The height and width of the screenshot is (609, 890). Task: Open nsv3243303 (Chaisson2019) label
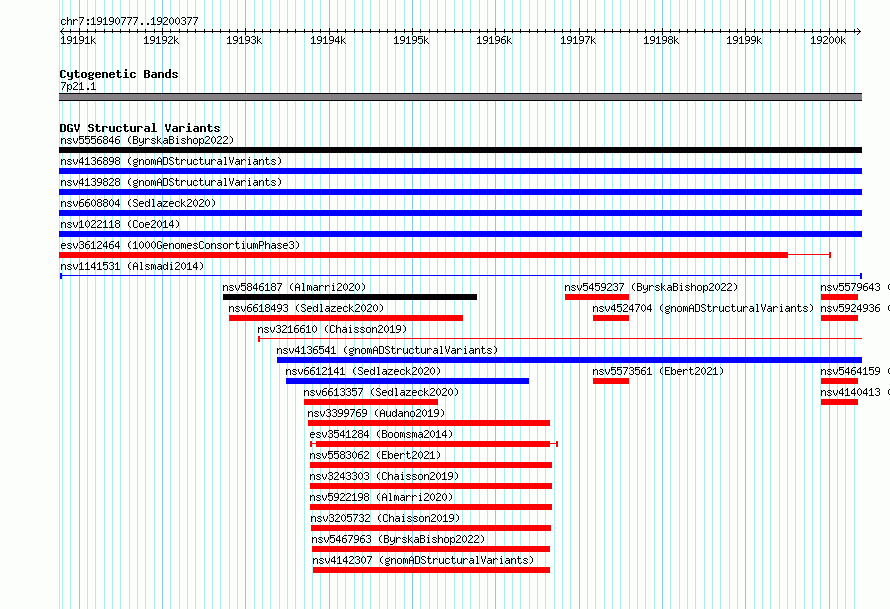coord(384,476)
